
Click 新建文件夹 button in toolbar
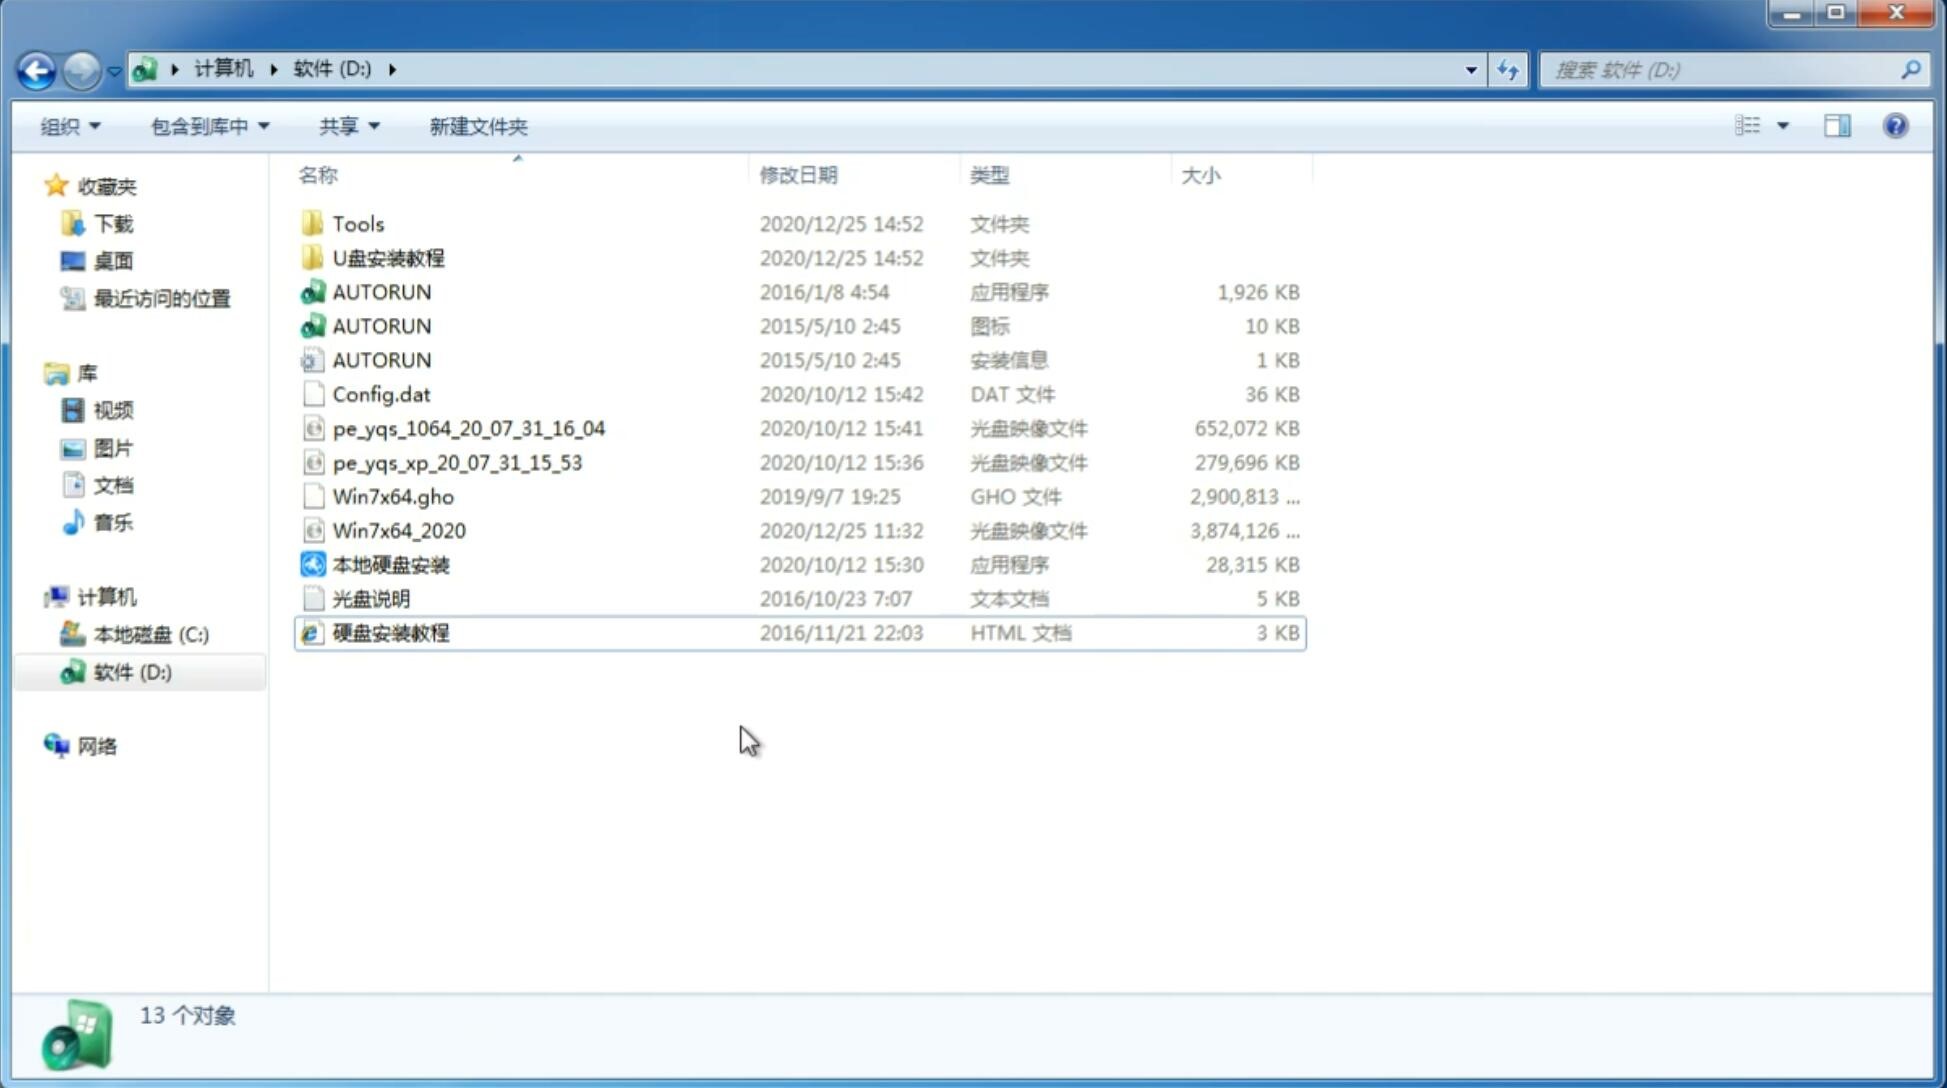tap(477, 126)
